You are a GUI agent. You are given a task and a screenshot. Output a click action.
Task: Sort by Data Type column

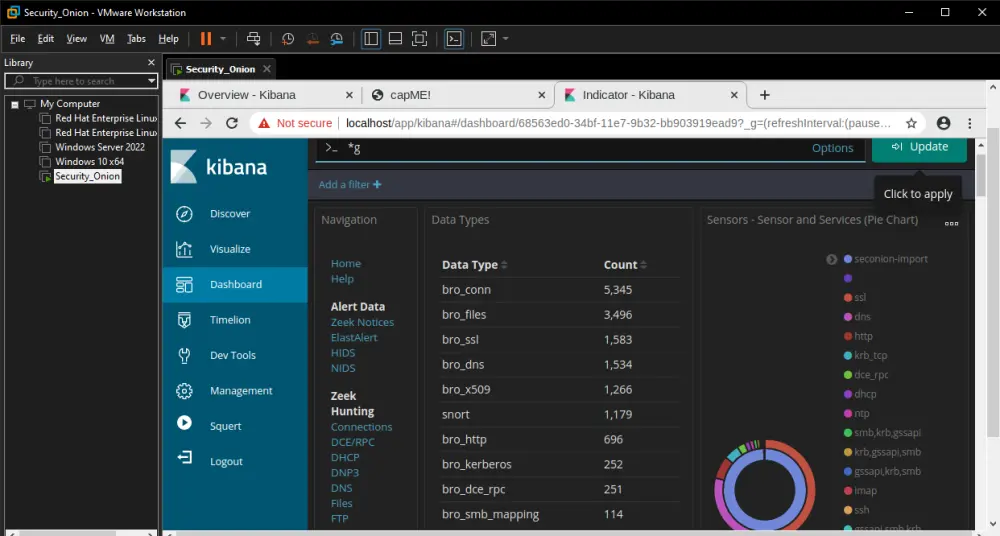tap(474, 265)
